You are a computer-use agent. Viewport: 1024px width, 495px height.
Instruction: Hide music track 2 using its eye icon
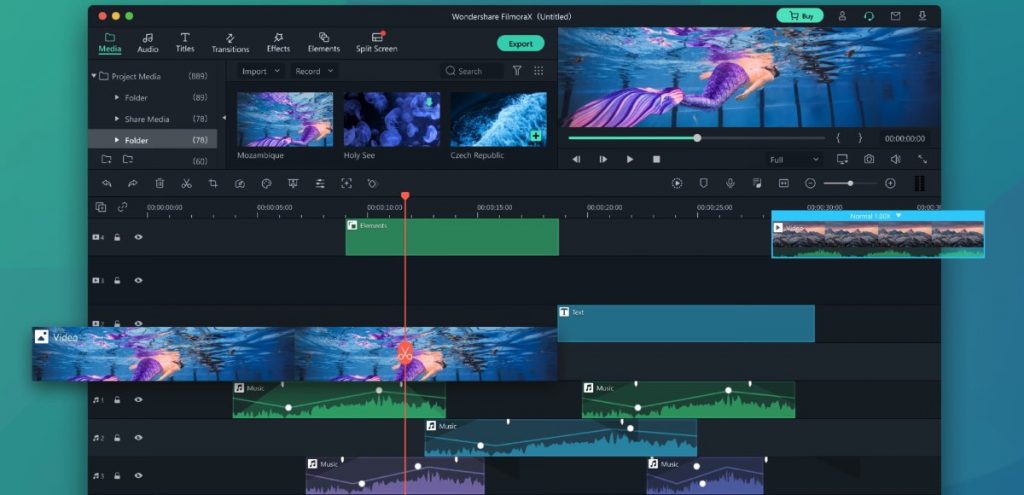[138, 438]
